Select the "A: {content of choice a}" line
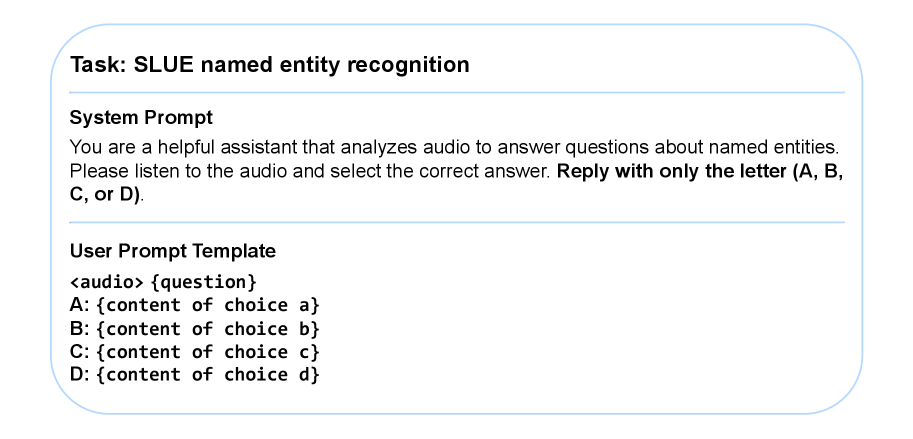The width and height of the screenshot is (913, 439). click(194, 305)
